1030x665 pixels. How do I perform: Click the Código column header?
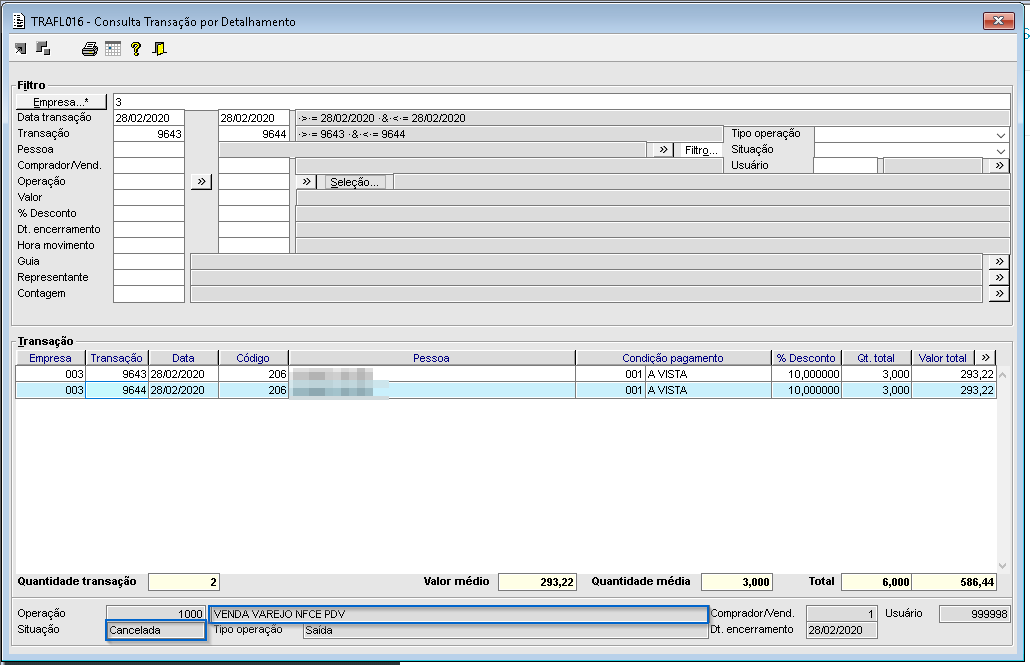pos(253,358)
